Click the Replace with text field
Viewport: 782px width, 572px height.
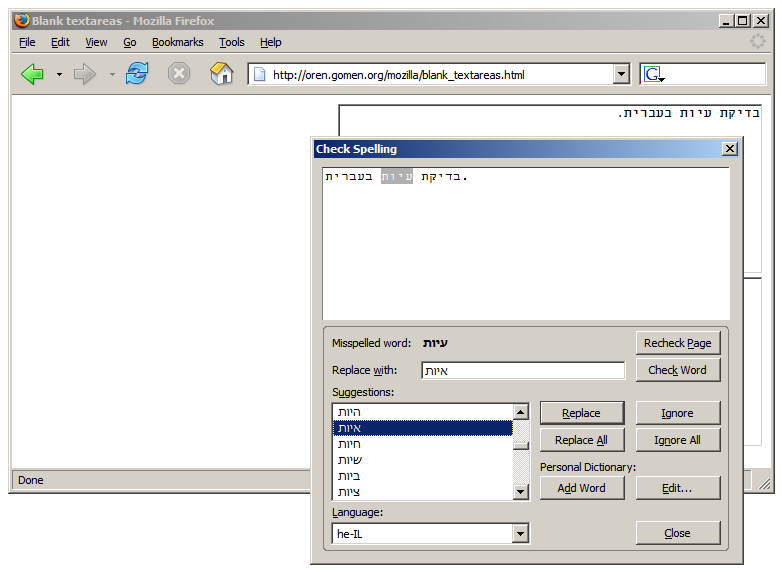point(523,371)
